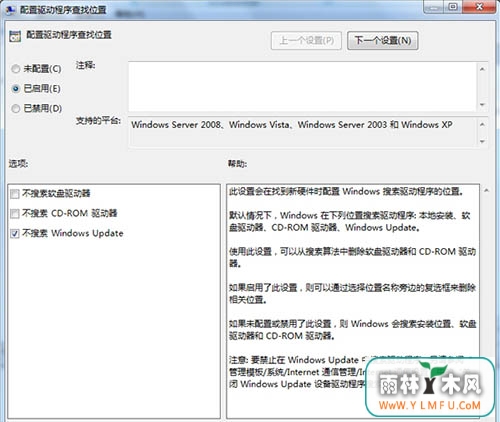This screenshot has width=500, height=422.
Task: Click the comment box scroll up arrow
Action: click(482, 69)
